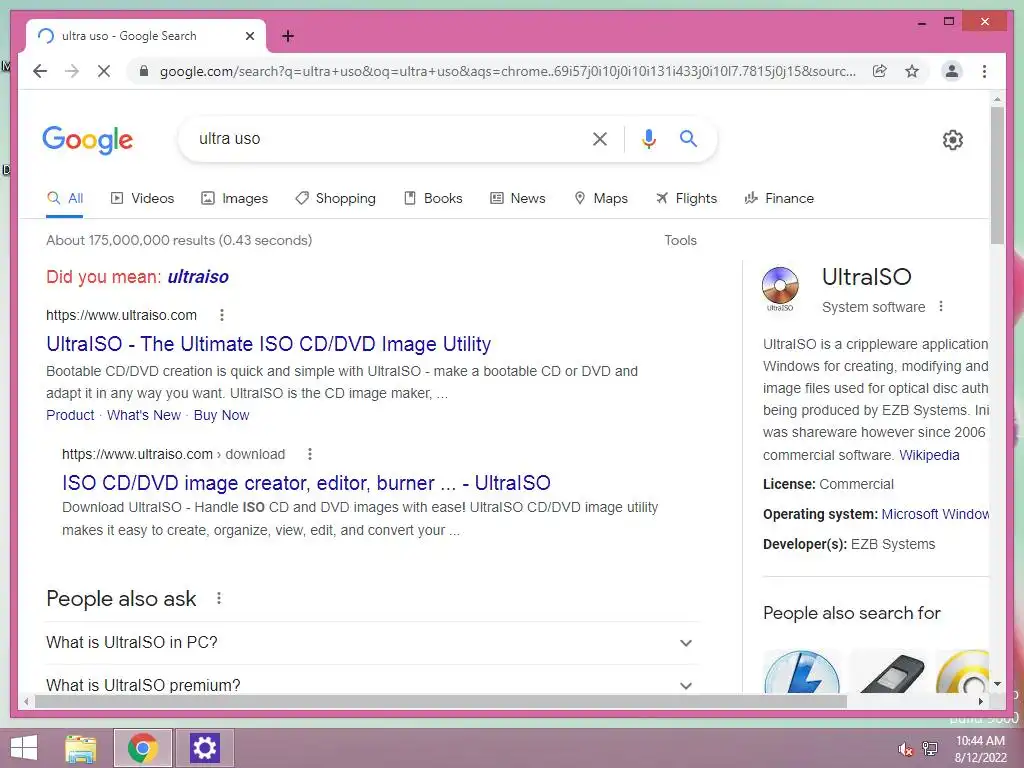
Task: Stop loading the page
Action: (104, 71)
